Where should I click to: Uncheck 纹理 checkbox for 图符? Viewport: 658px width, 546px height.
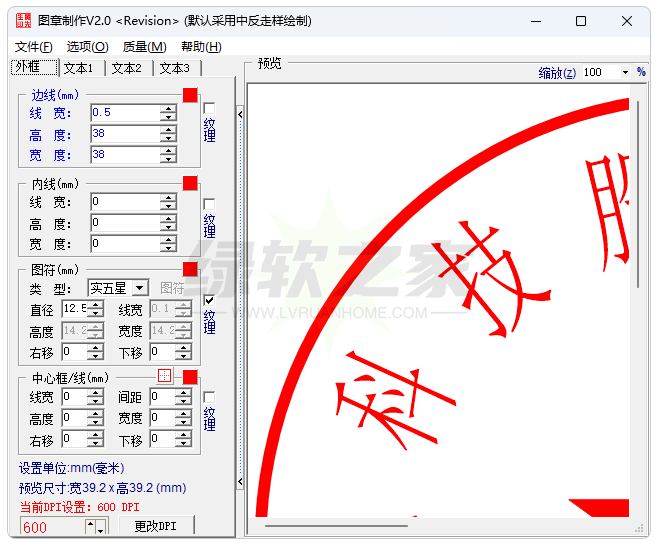click(209, 300)
